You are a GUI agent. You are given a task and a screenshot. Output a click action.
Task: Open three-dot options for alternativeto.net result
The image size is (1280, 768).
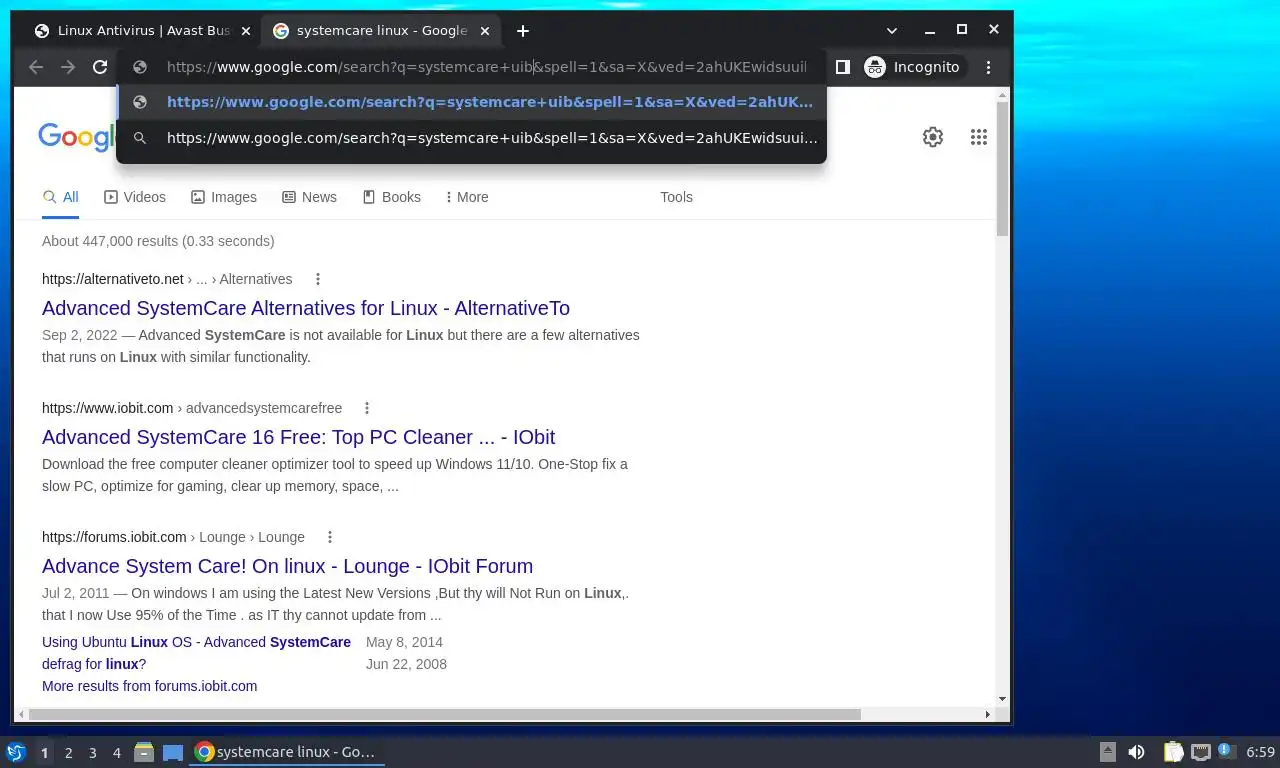tap(318, 279)
